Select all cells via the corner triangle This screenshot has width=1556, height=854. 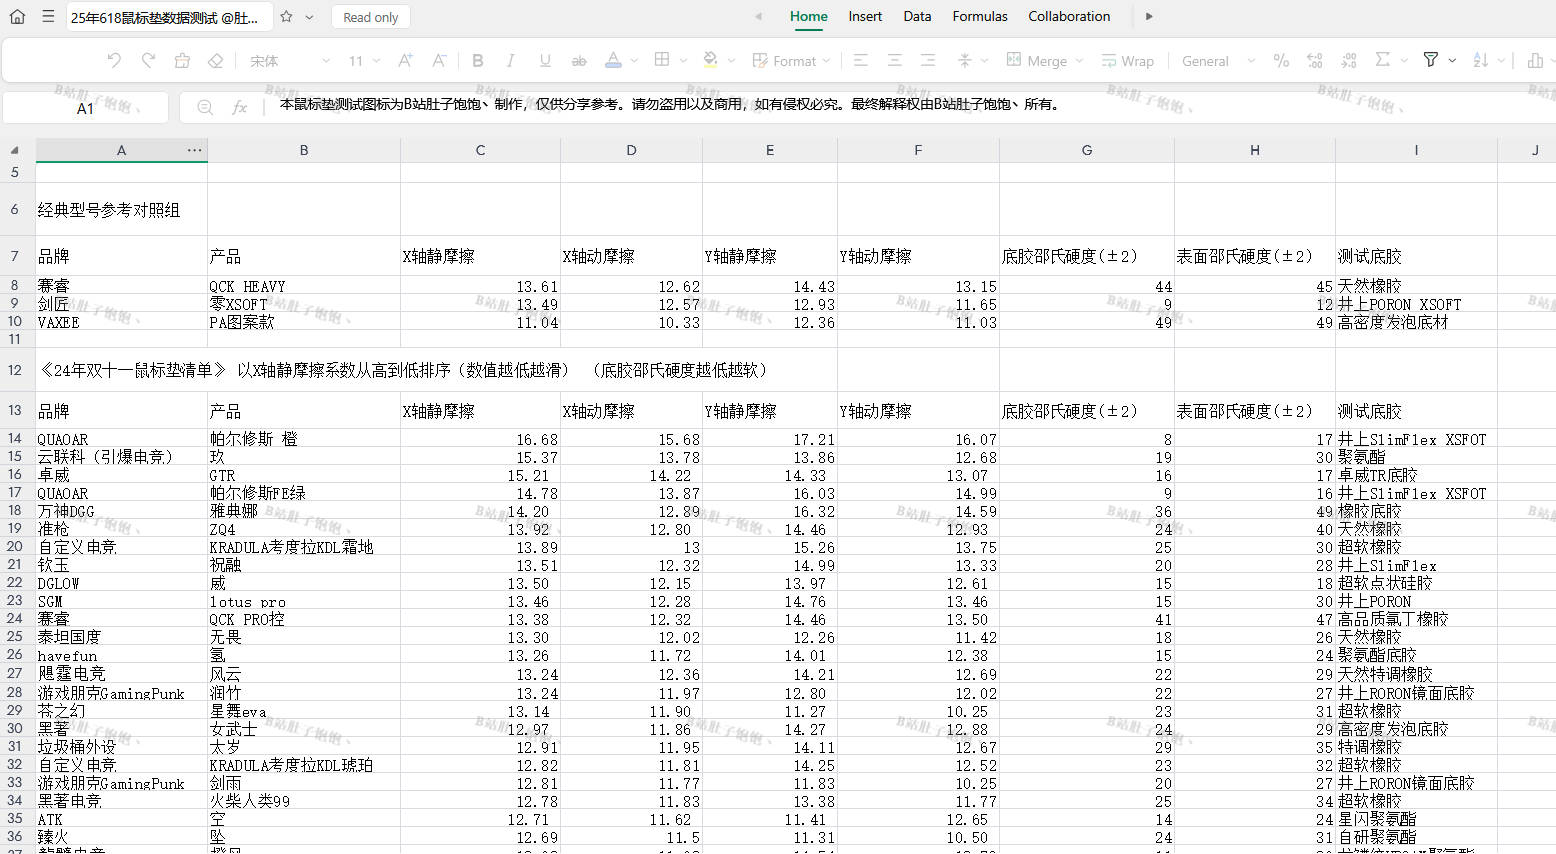(x=15, y=150)
